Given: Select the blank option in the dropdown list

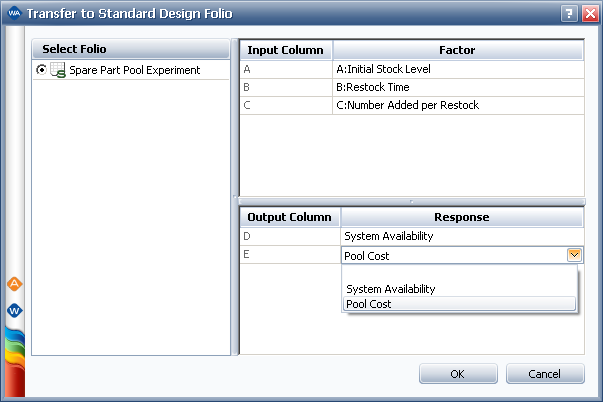Looking at the screenshot, I should point(459,274).
